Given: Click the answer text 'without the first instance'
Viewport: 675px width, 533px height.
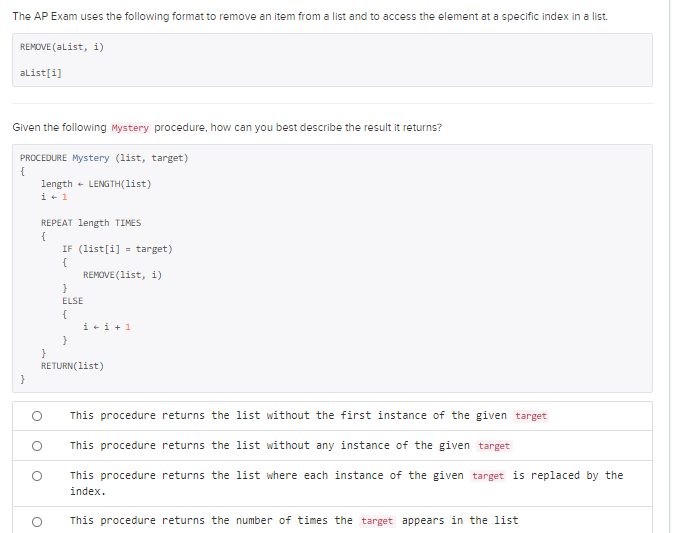Looking at the screenshot, I should [x=347, y=415].
